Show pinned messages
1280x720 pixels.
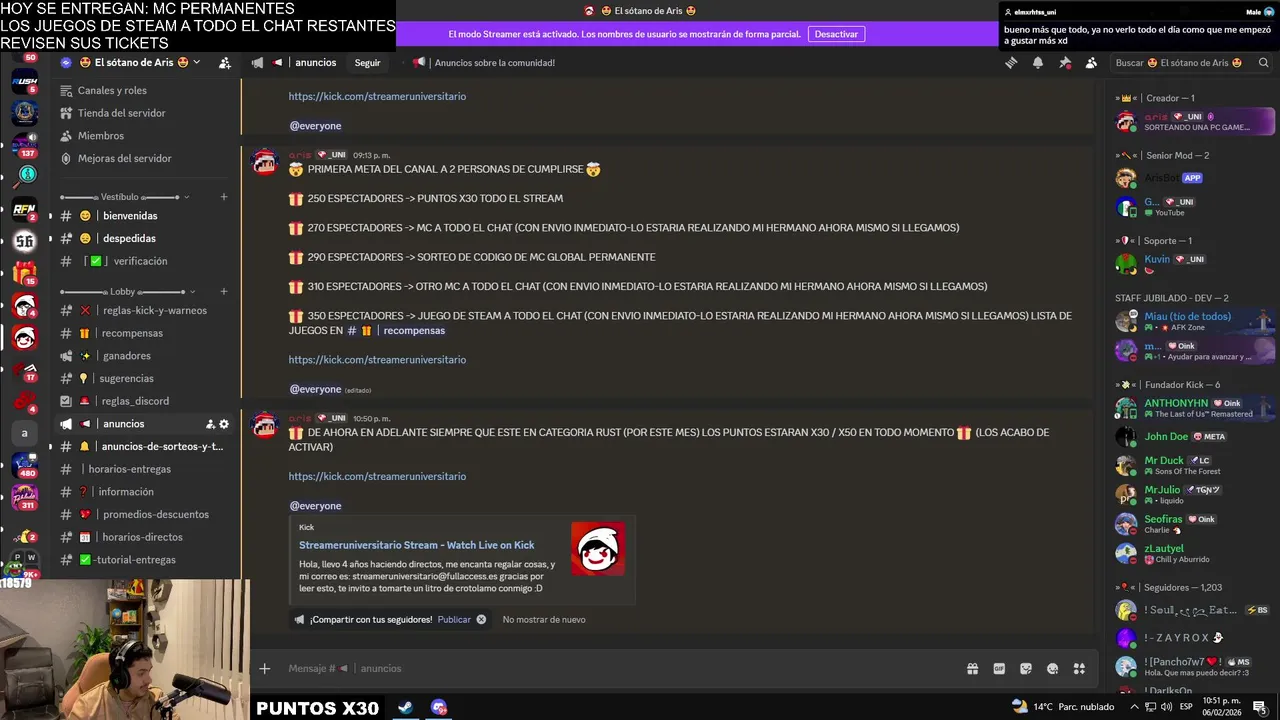coord(1065,62)
